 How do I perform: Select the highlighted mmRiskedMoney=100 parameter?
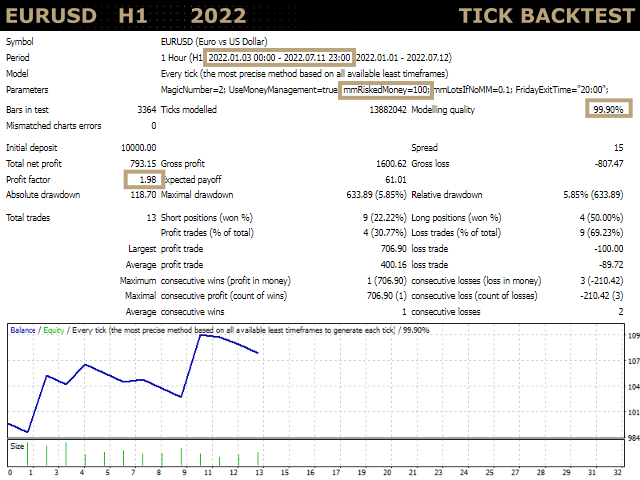(385, 91)
